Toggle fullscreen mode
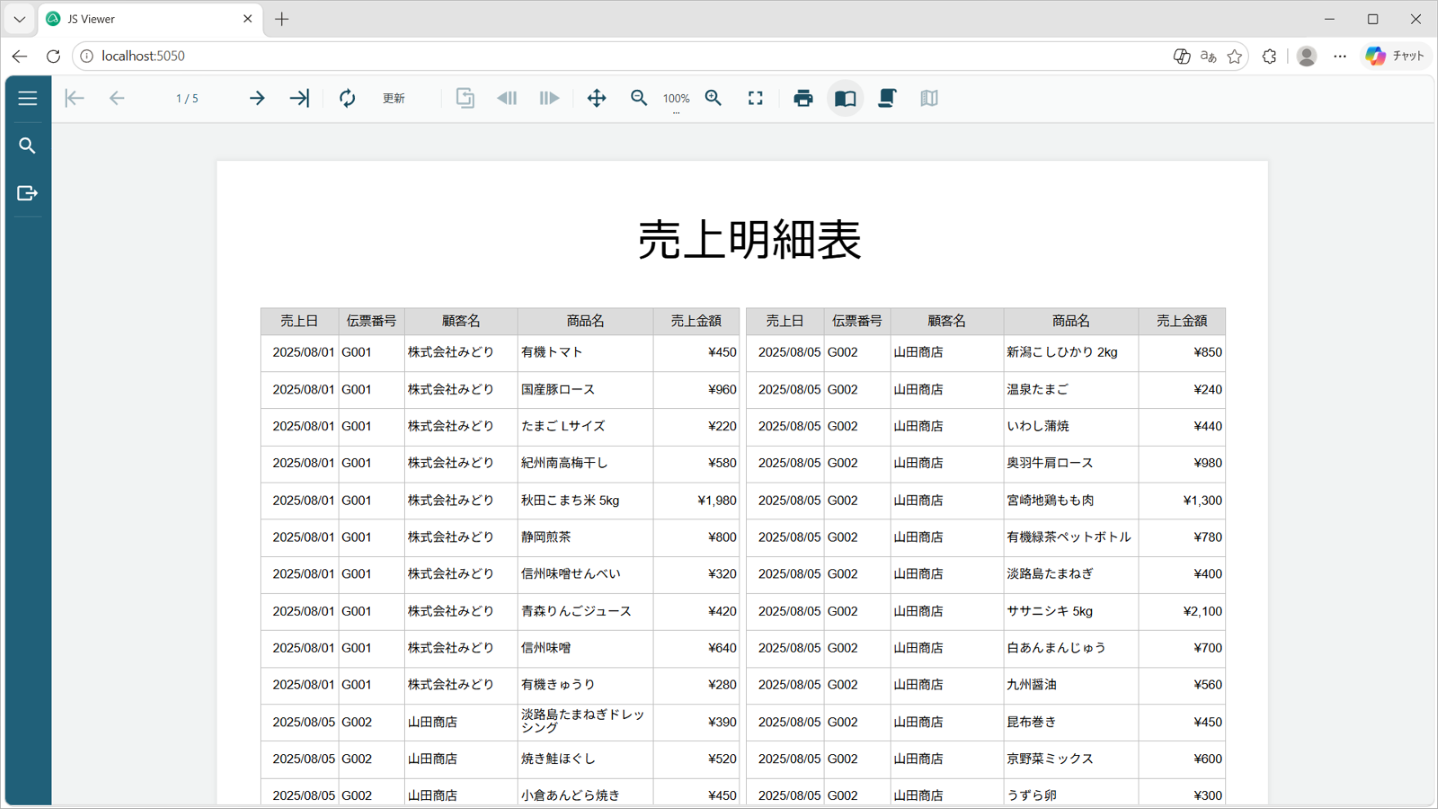This screenshot has width=1438, height=809. [755, 98]
